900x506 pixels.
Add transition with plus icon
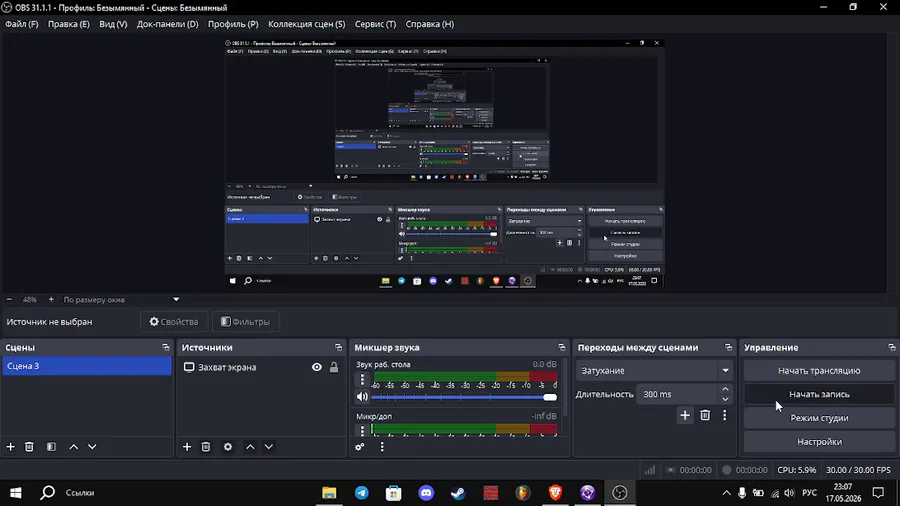(685, 415)
